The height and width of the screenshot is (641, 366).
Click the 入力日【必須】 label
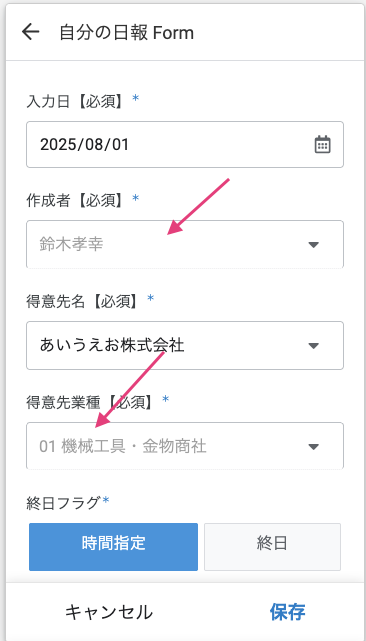77,101
